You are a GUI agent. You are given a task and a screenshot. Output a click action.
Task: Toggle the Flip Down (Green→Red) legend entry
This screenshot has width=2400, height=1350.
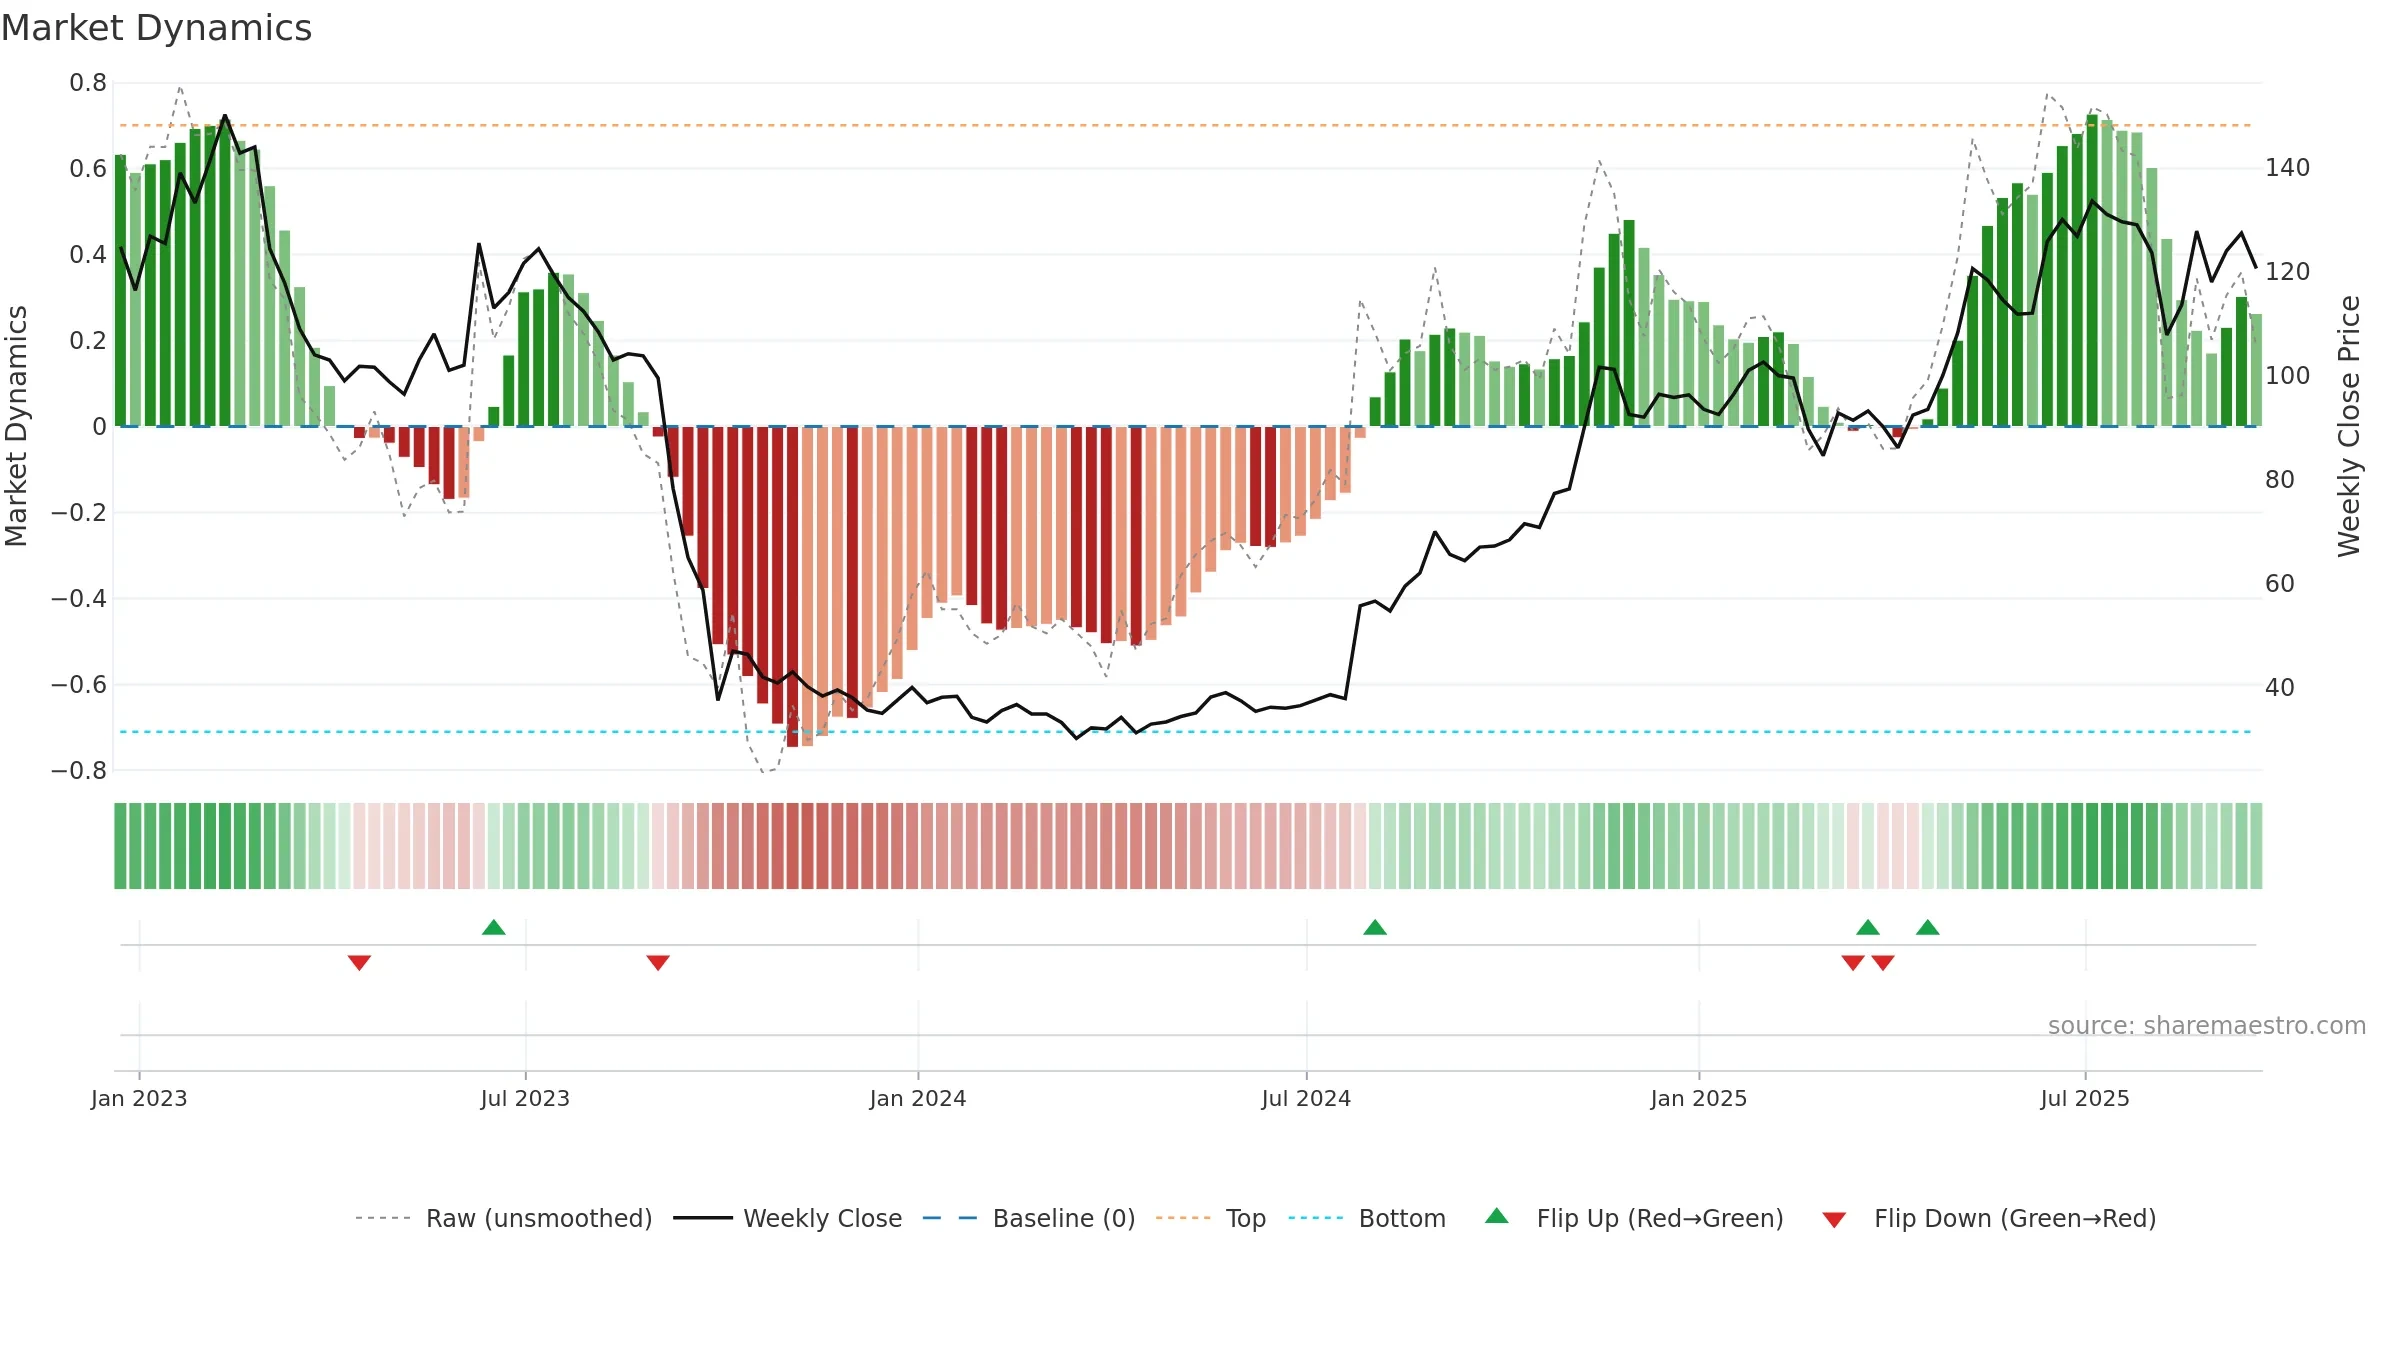pos(1989,1218)
